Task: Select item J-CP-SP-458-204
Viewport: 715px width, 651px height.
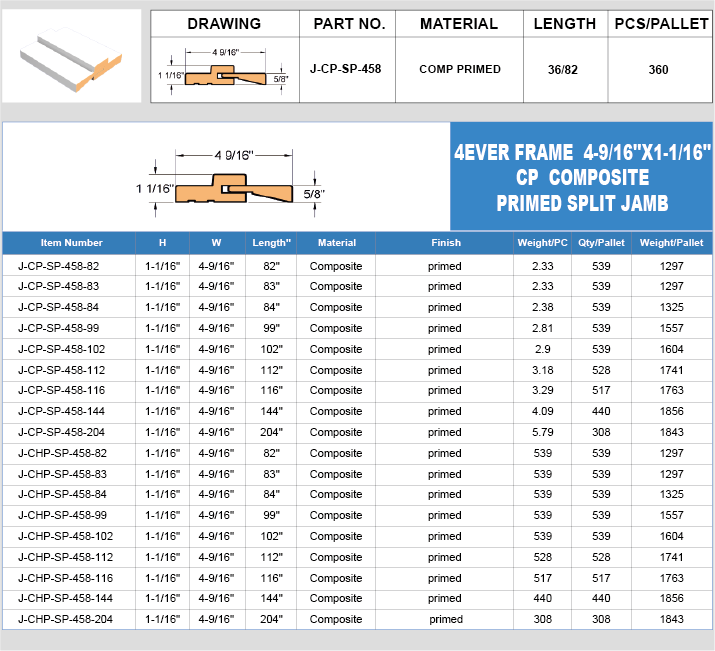Action: coord(62,432)
